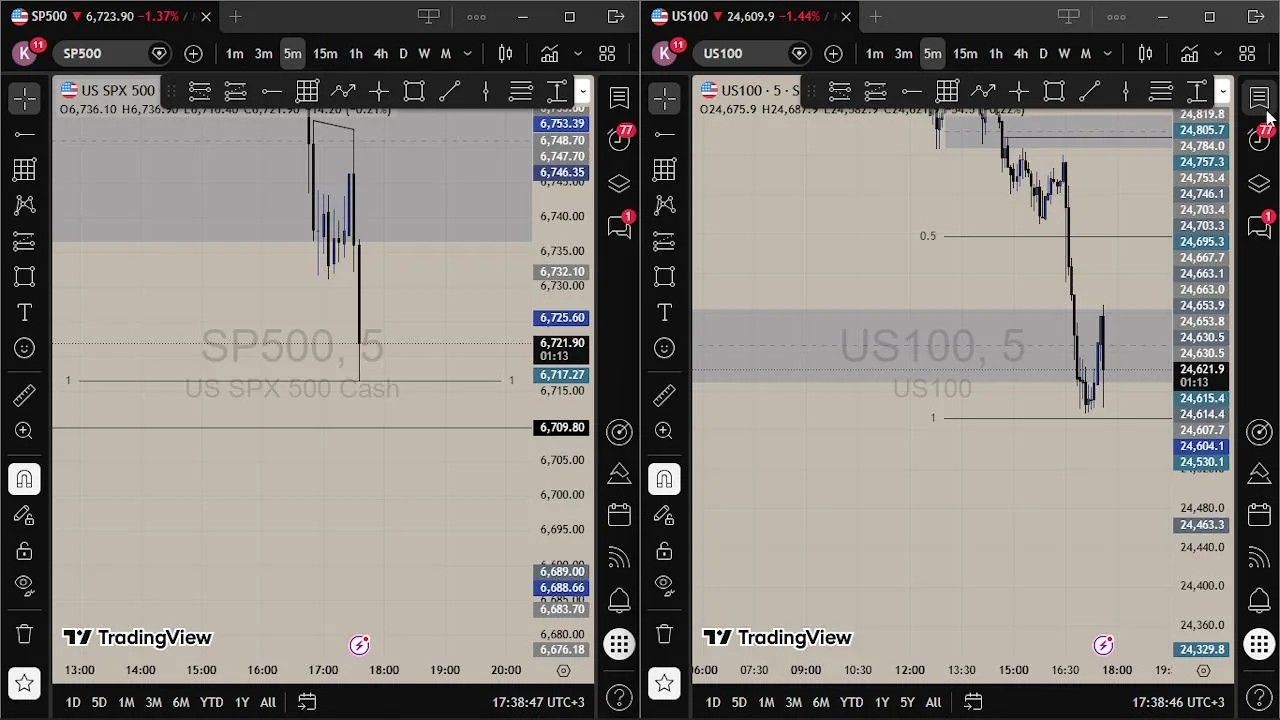Set US100 date range to 5Y
Screen dimensions: 1280x720
coord(907,702)
